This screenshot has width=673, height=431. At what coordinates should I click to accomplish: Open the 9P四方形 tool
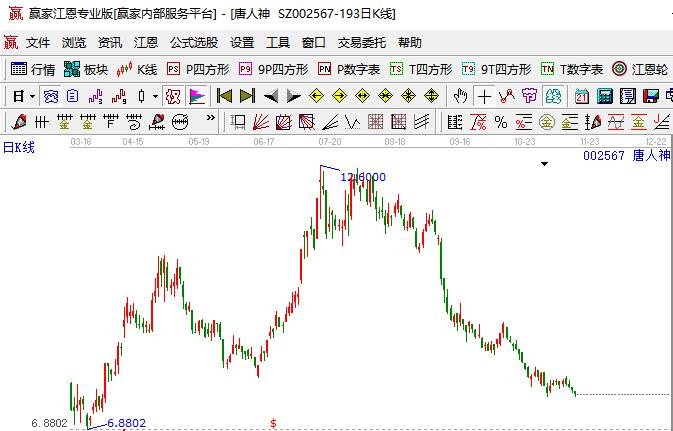pyautogui.click(x=273, y=69)
